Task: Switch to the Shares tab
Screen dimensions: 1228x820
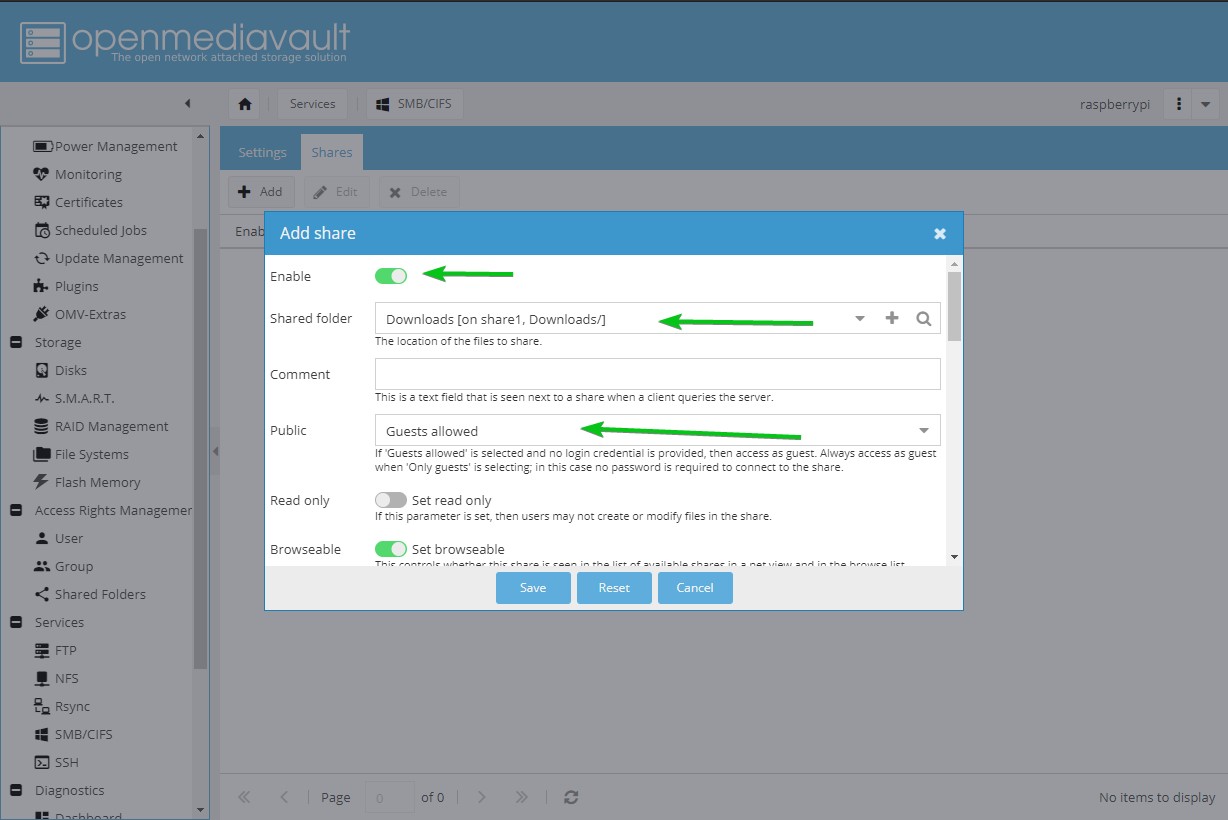Action: 332,153
